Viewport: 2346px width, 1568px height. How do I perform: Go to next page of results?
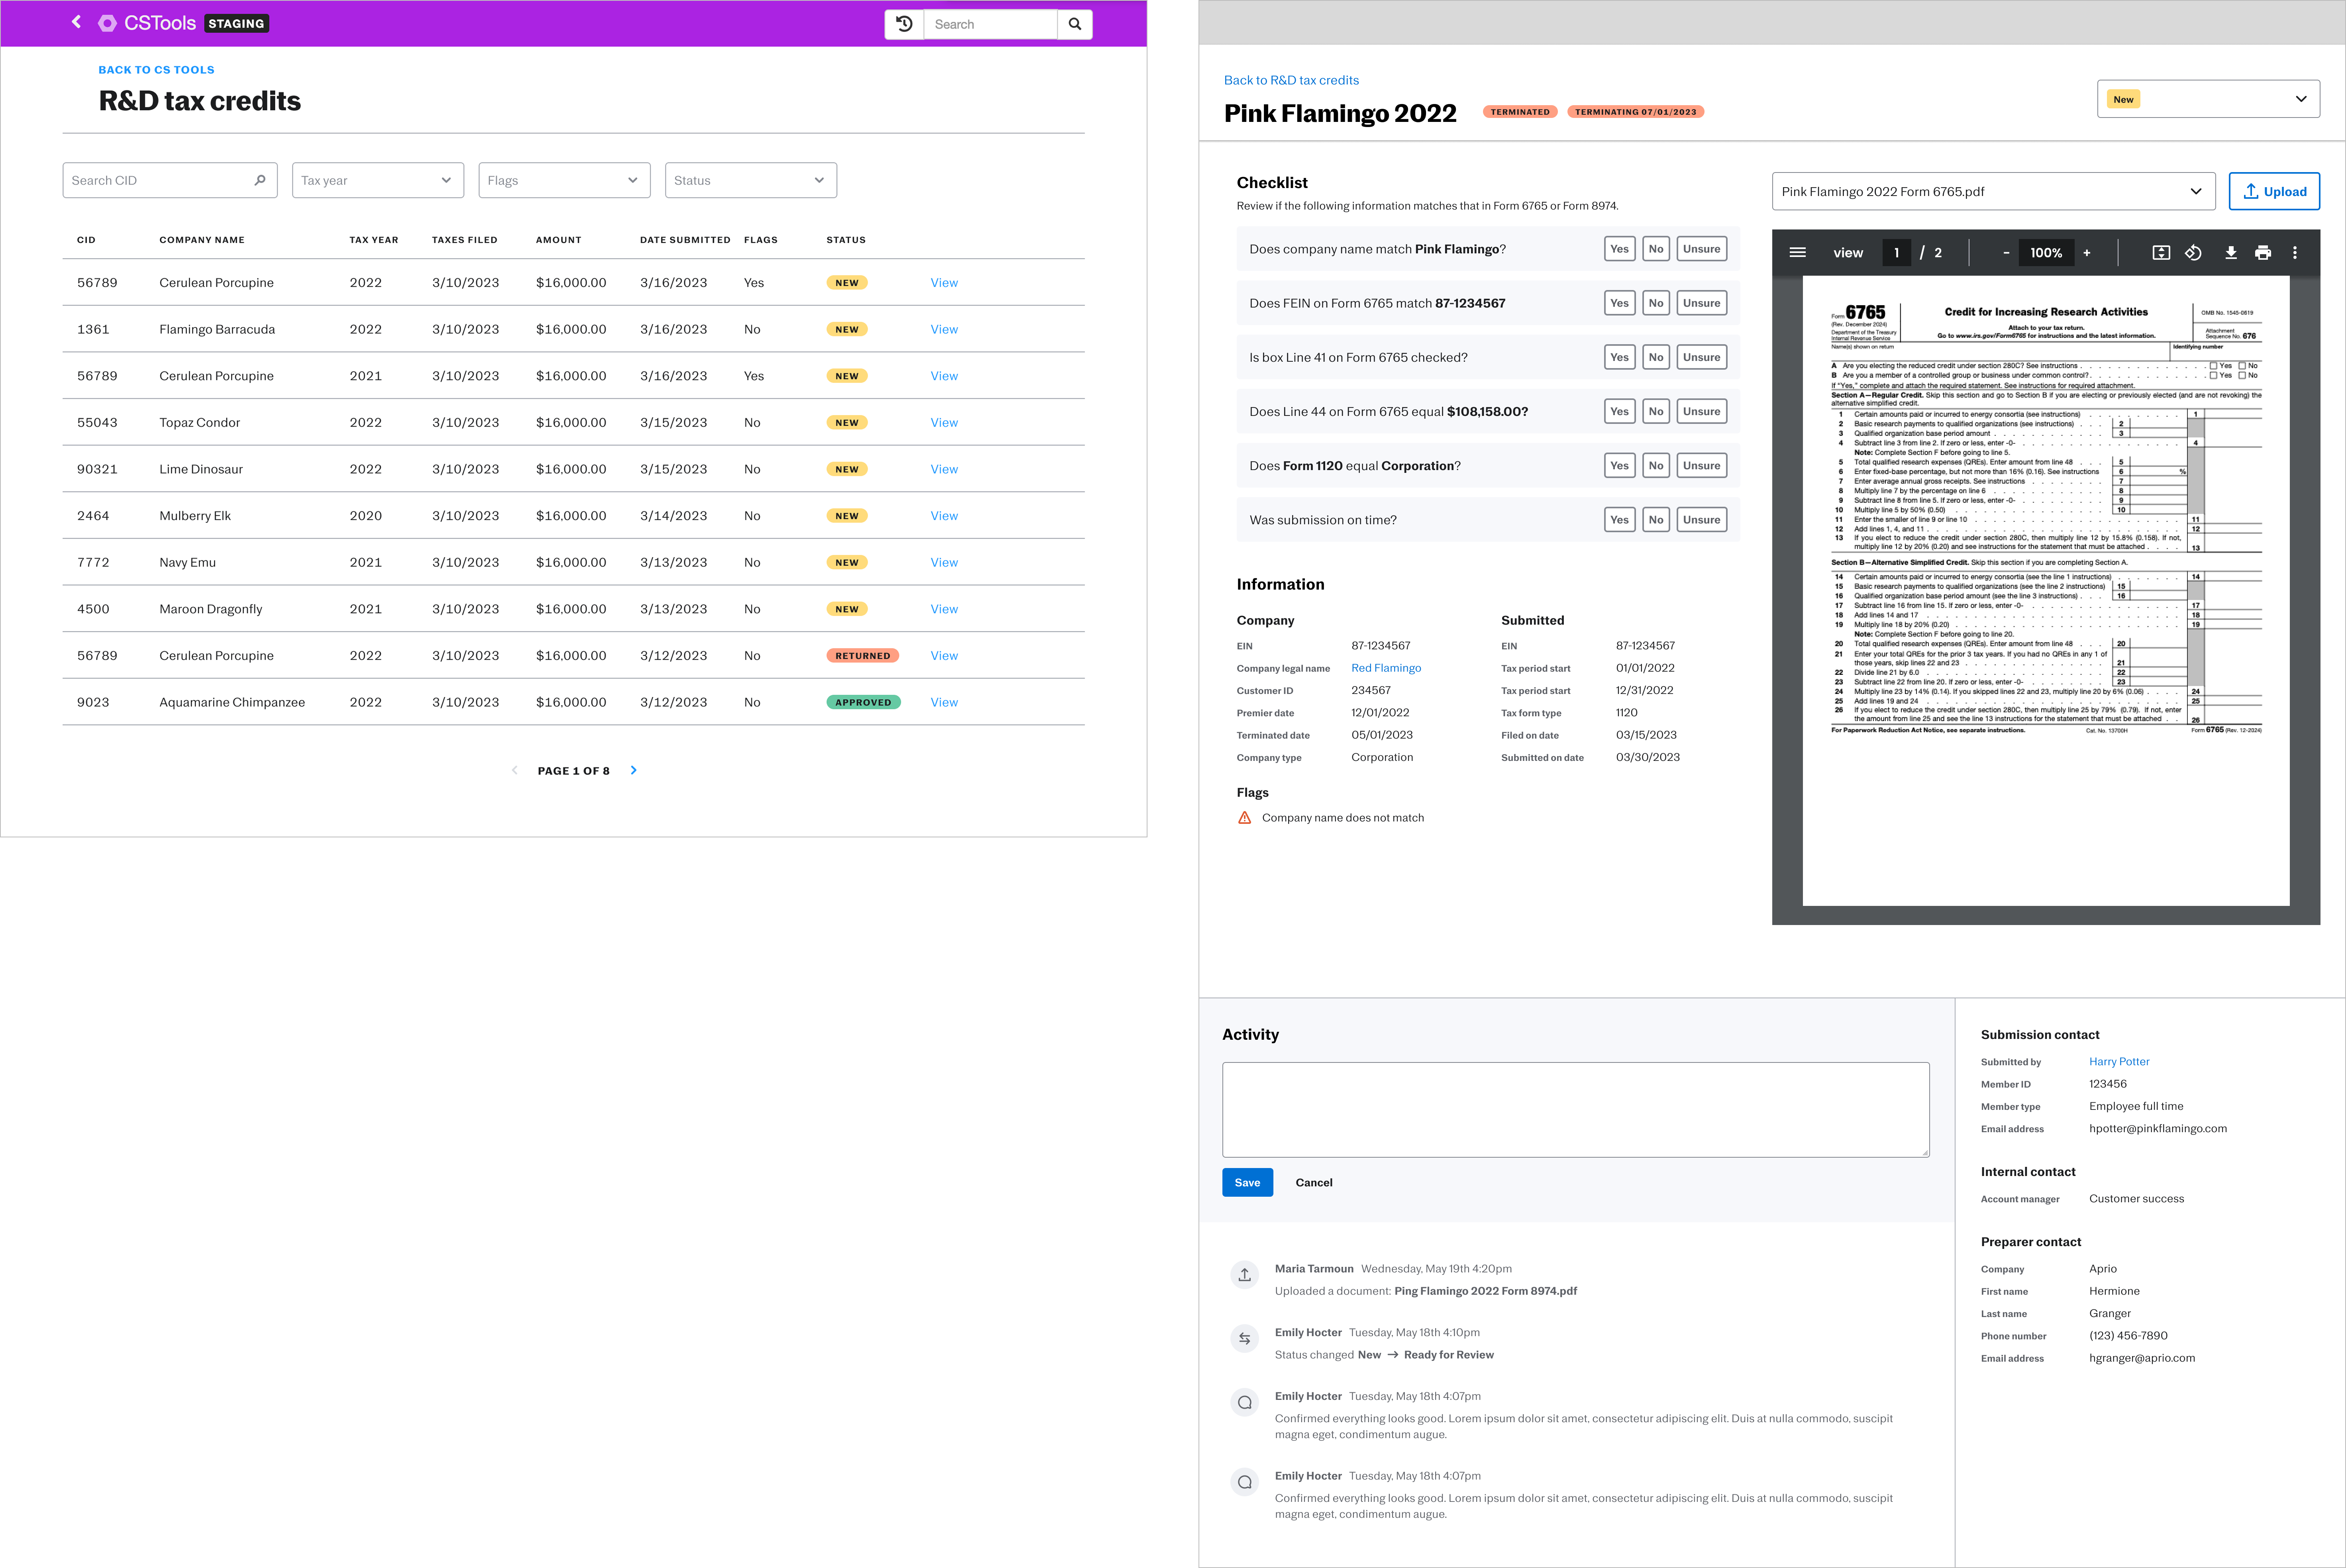[x=633, y=770]
